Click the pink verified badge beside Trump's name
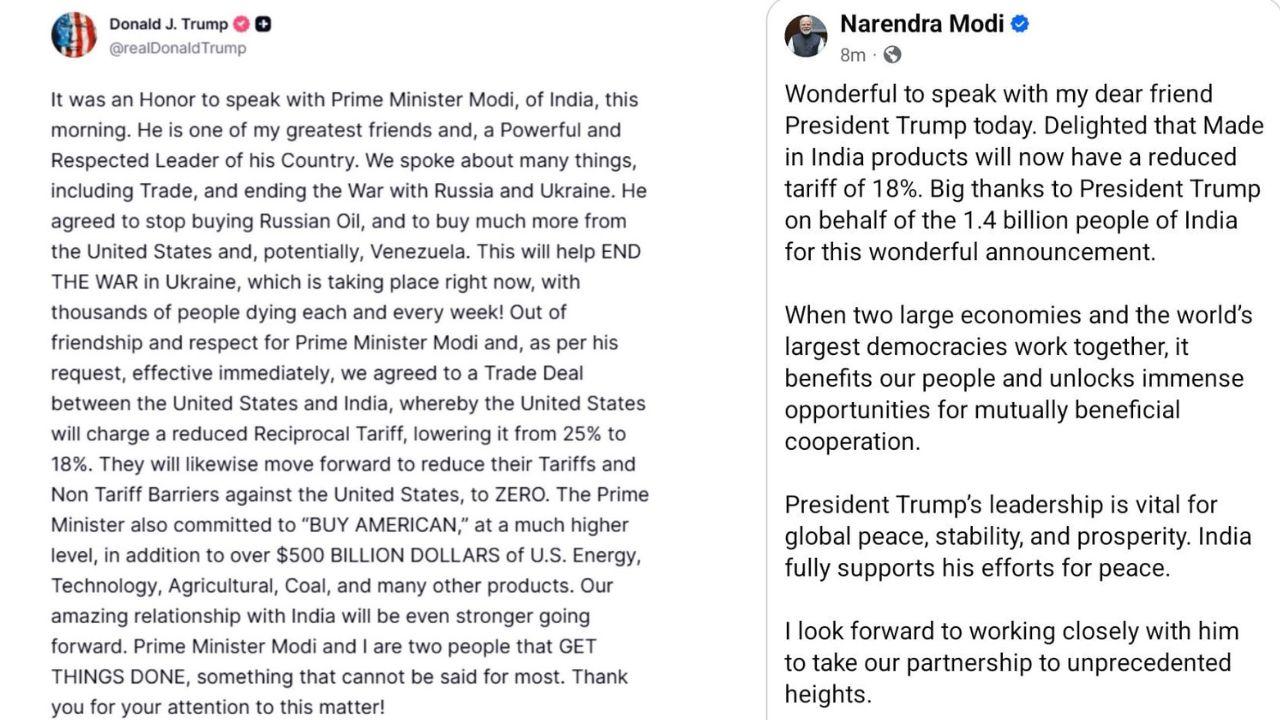The width and height of the screenshot is (1280, 720). 241,24
